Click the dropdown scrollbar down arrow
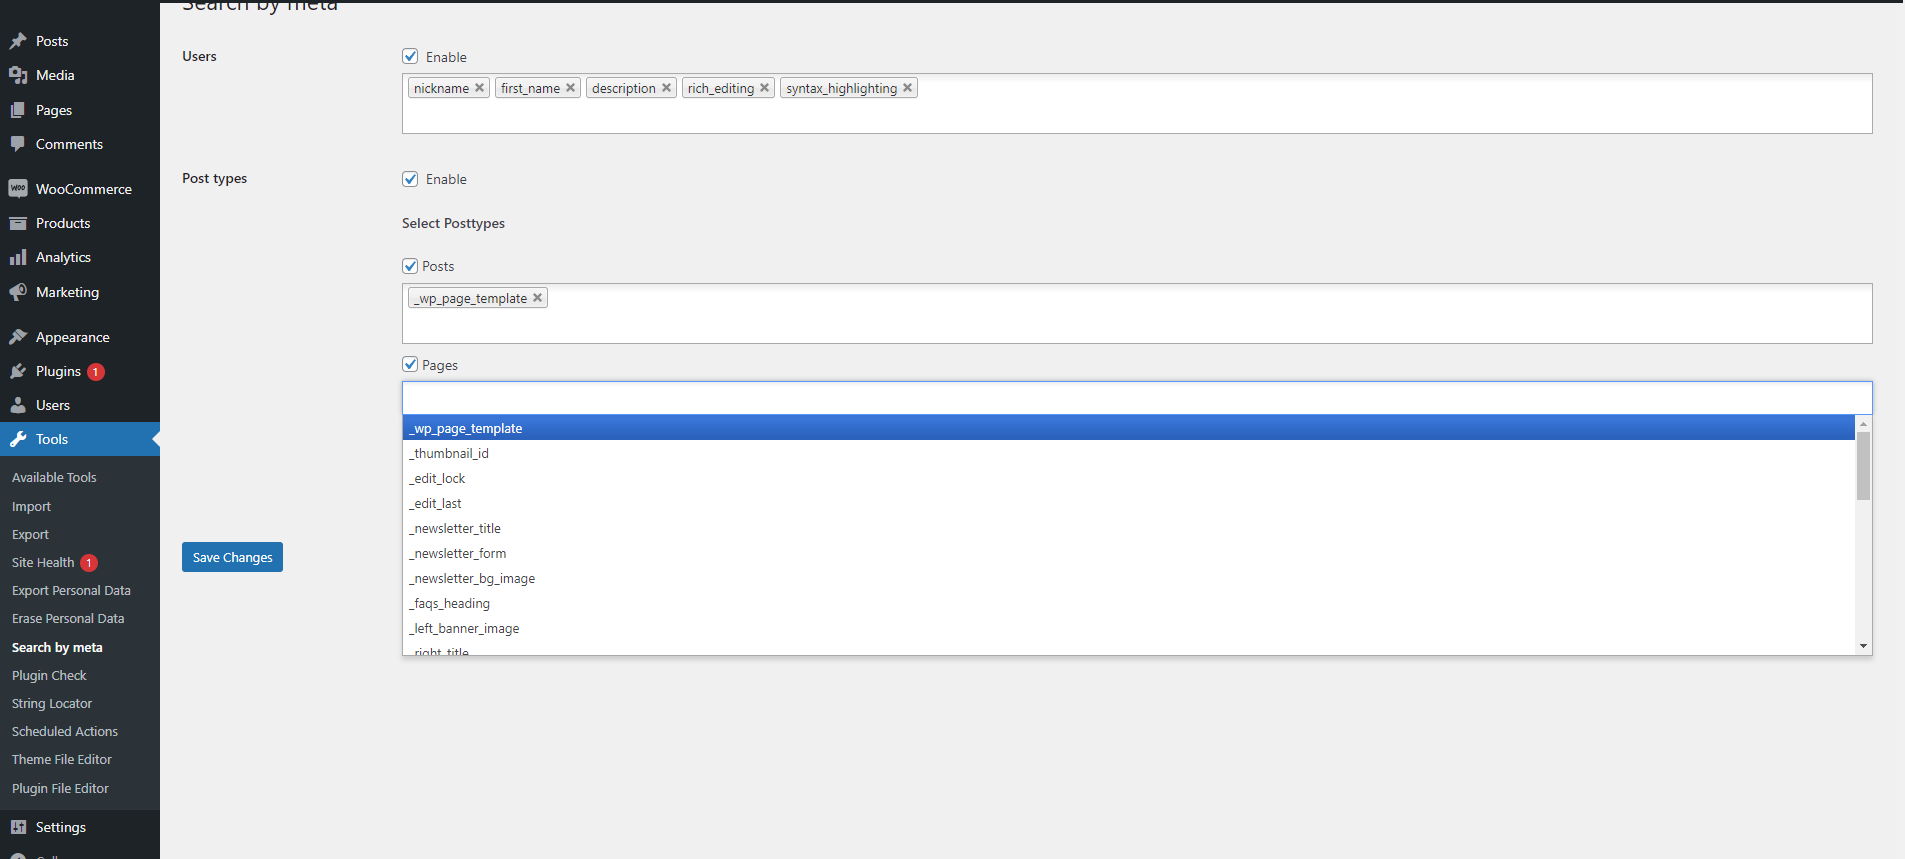The height and width of the screenshot is (859, 1905). click(x=1863, y=646)
